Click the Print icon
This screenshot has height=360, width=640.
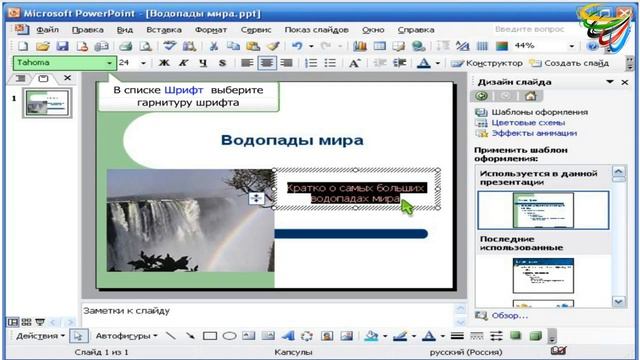pyautogui.click(x=125, y=46)
